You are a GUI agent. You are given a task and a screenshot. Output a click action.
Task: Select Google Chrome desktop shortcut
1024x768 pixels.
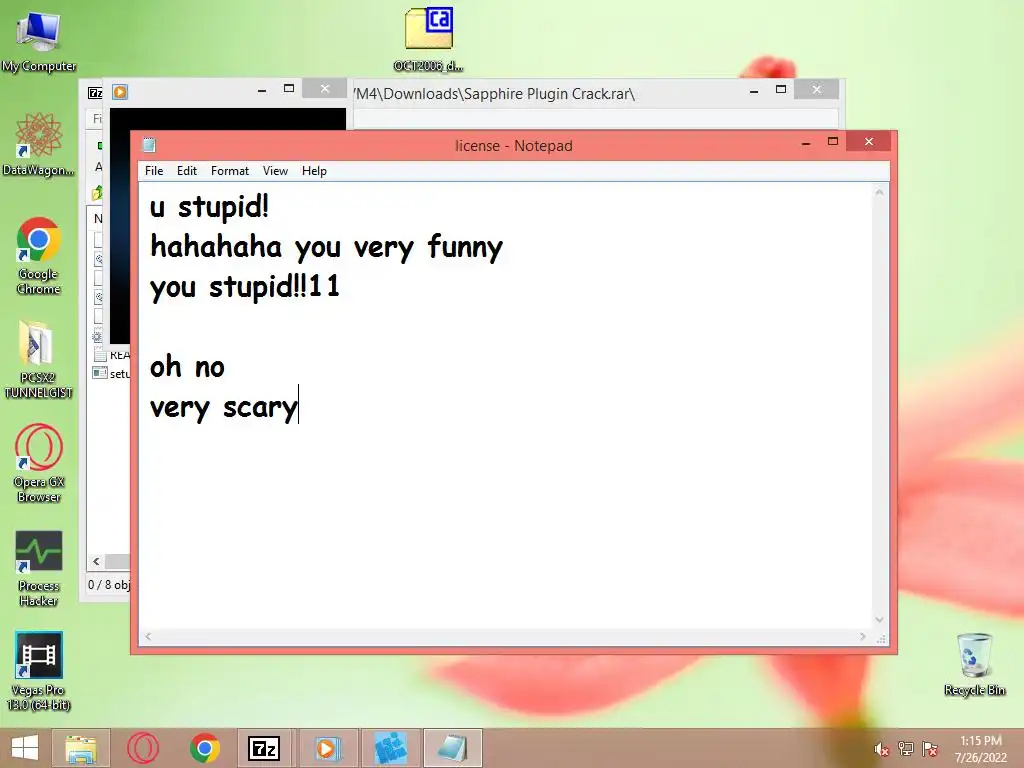pyautogui.click(x=39, y=255)
